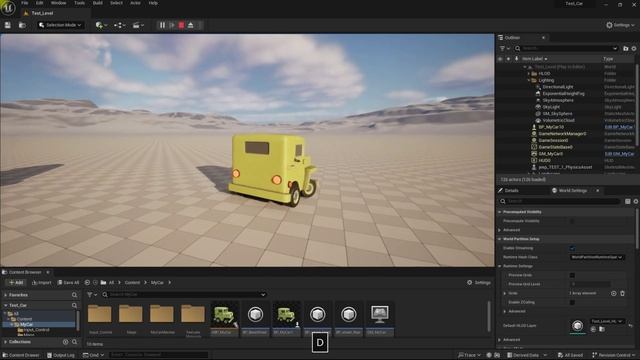Reset Default HLOD Layer to default arrow

pyautogui.click(x=631, y=326)
